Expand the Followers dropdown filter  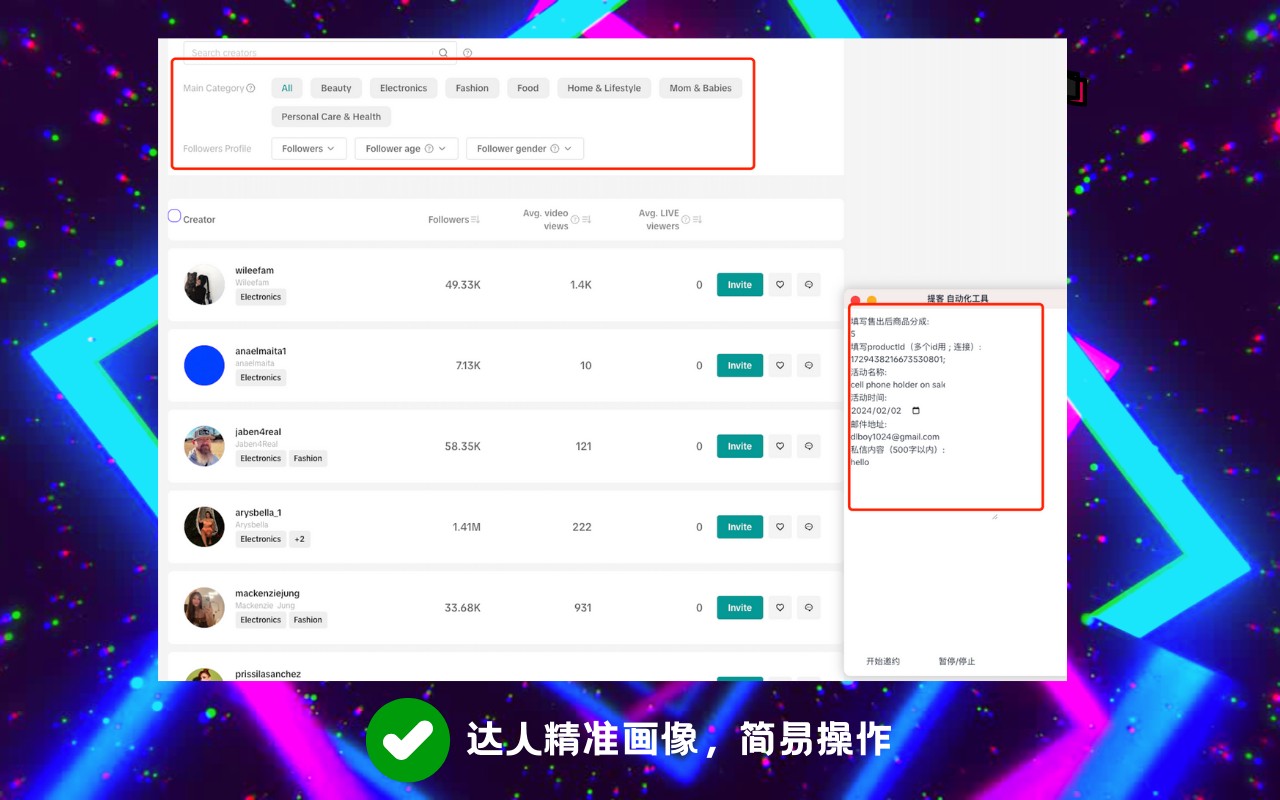click(309, 149)
